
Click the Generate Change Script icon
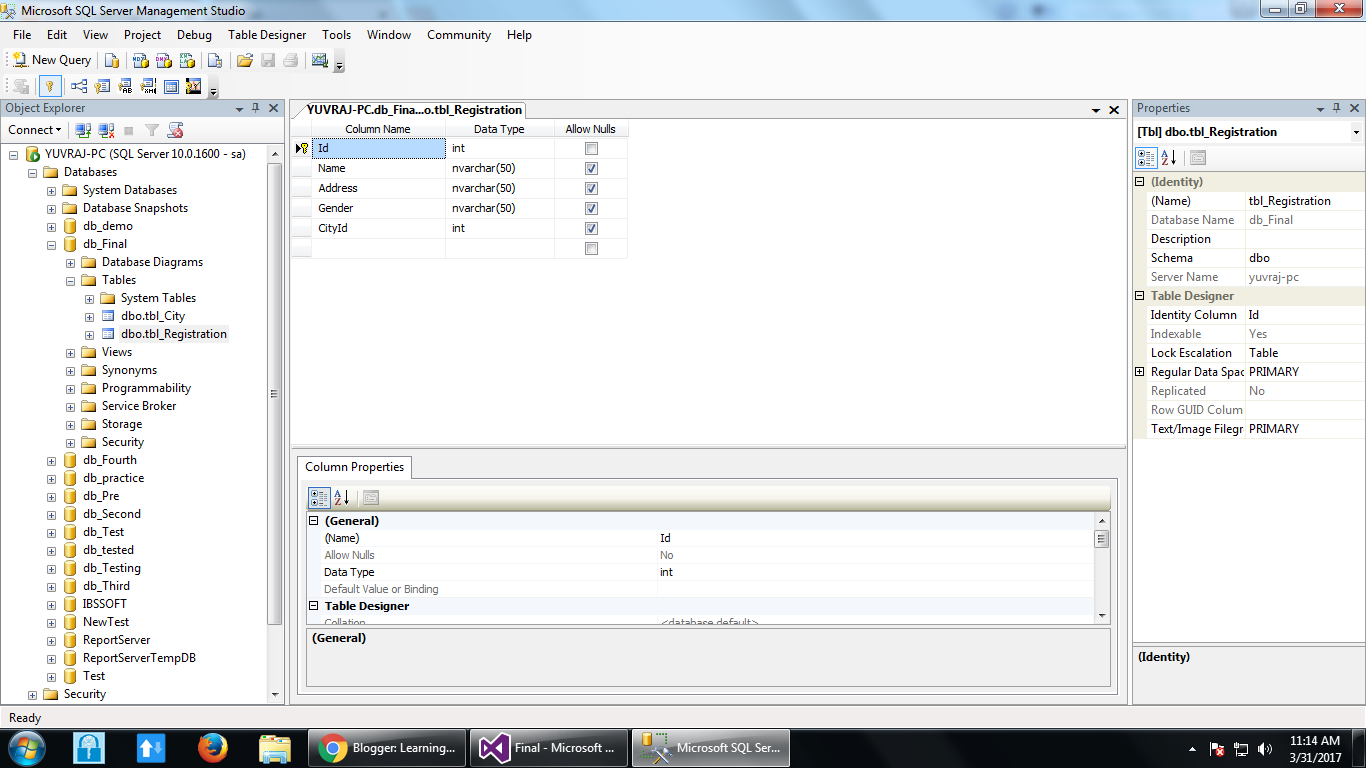coord(22,86)
